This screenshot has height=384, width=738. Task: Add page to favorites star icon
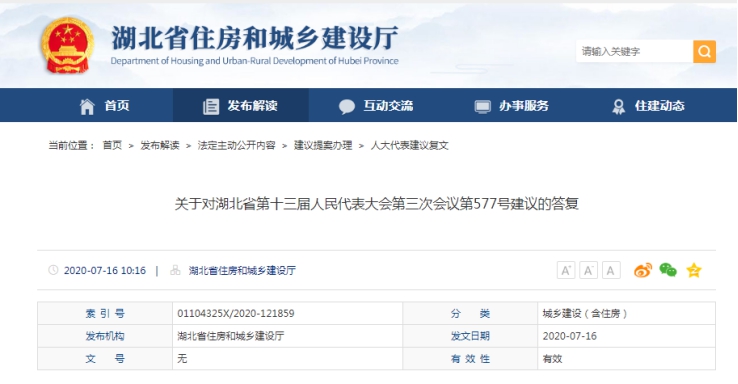click(x=694, y=270)
